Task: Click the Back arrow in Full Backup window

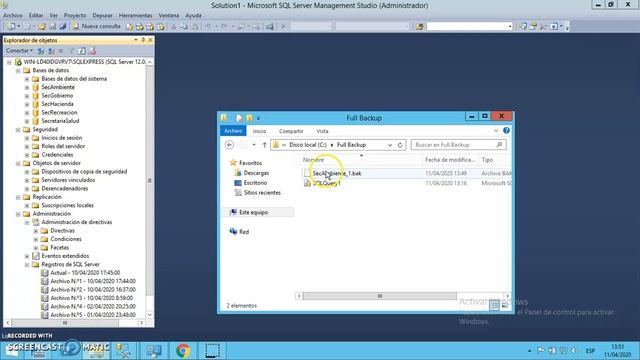Action: click(229, 145)
